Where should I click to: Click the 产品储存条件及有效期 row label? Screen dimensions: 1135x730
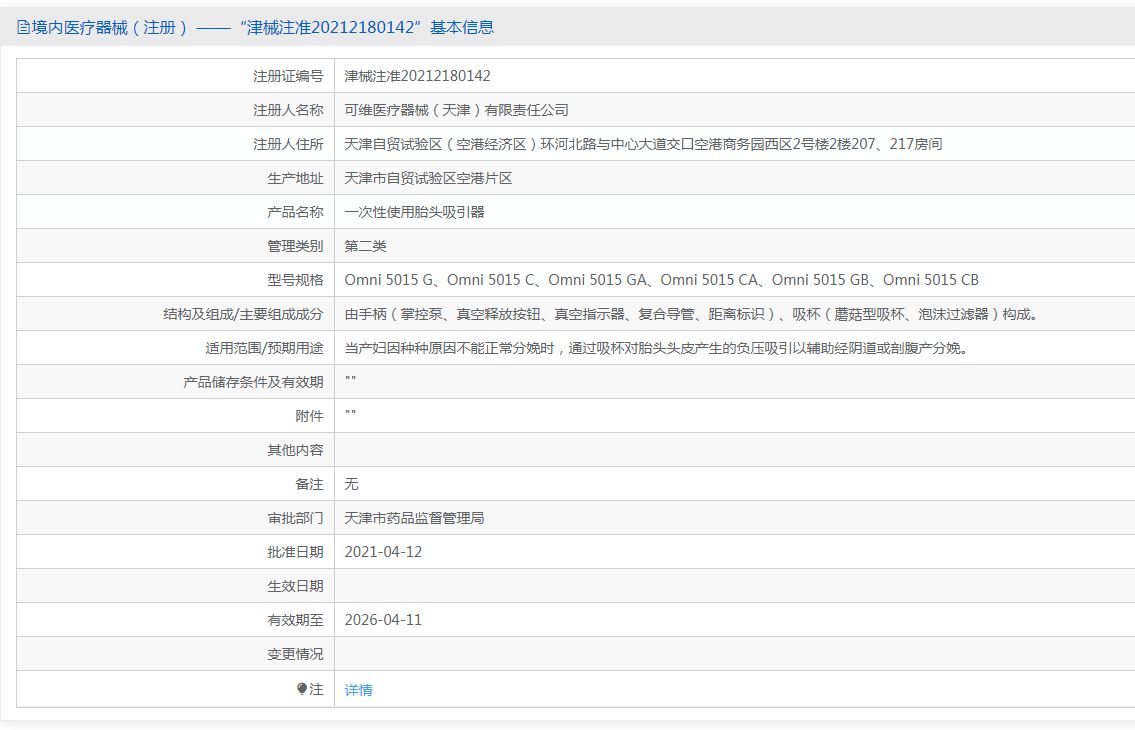pos(253,382)
